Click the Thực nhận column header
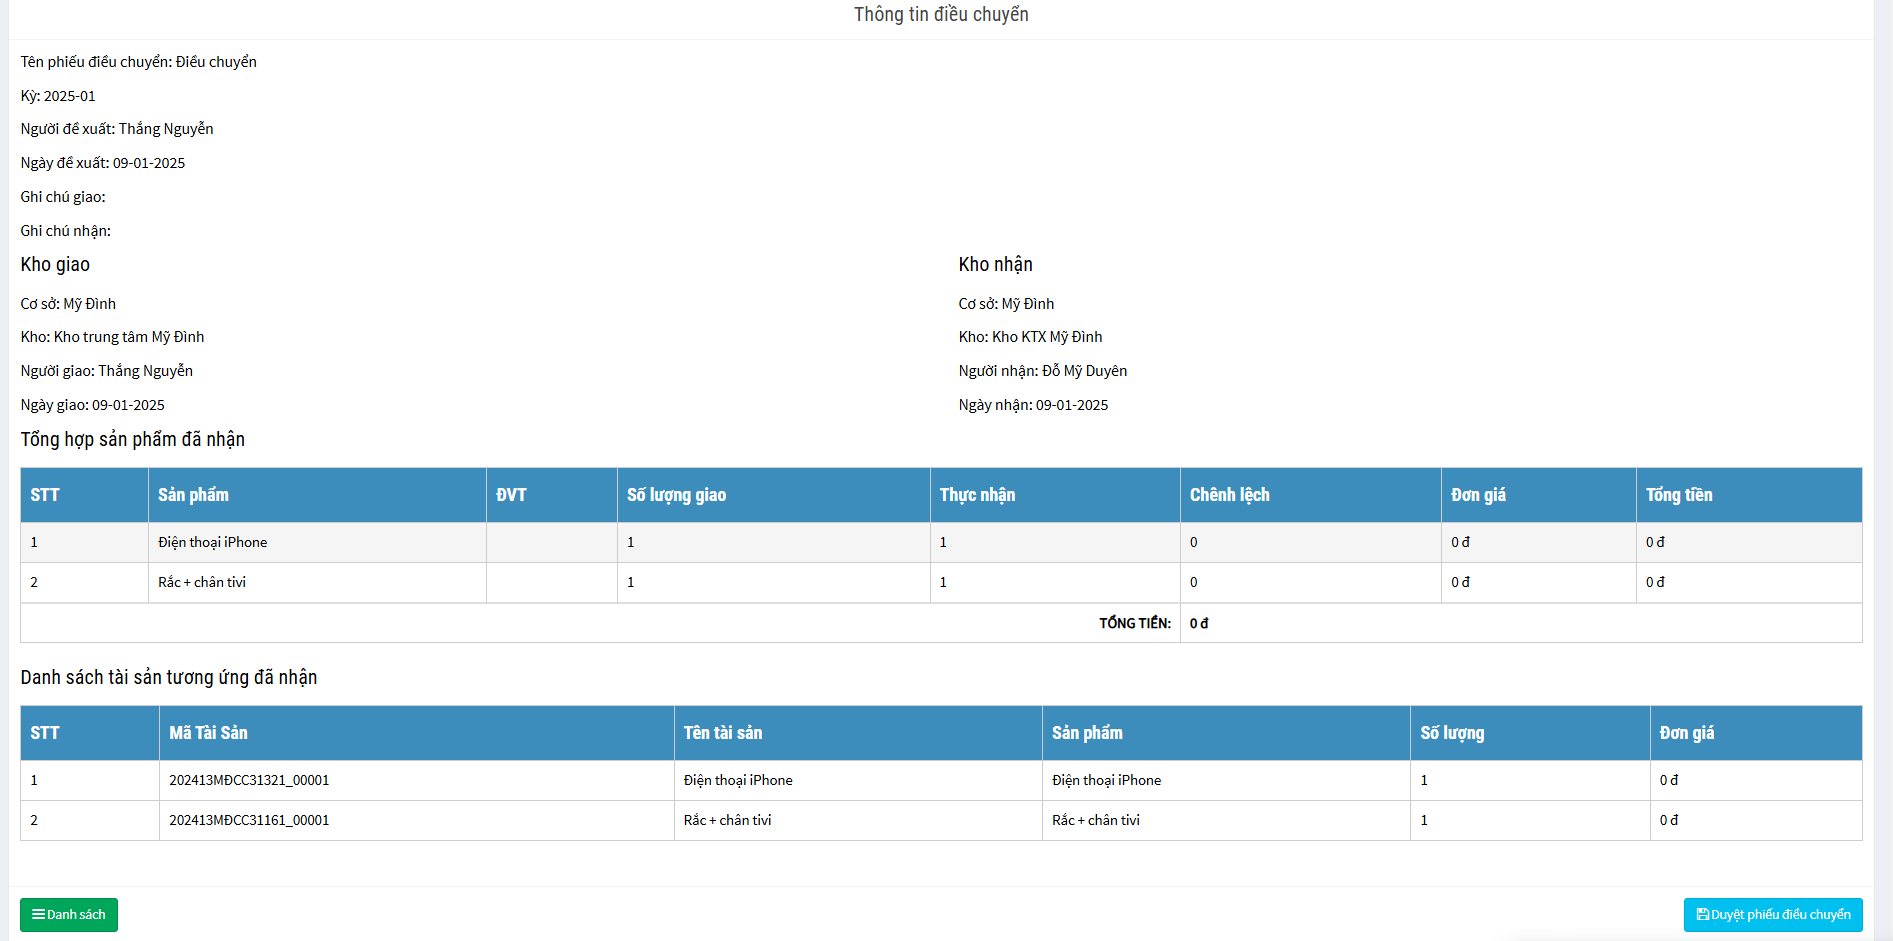 976,495
